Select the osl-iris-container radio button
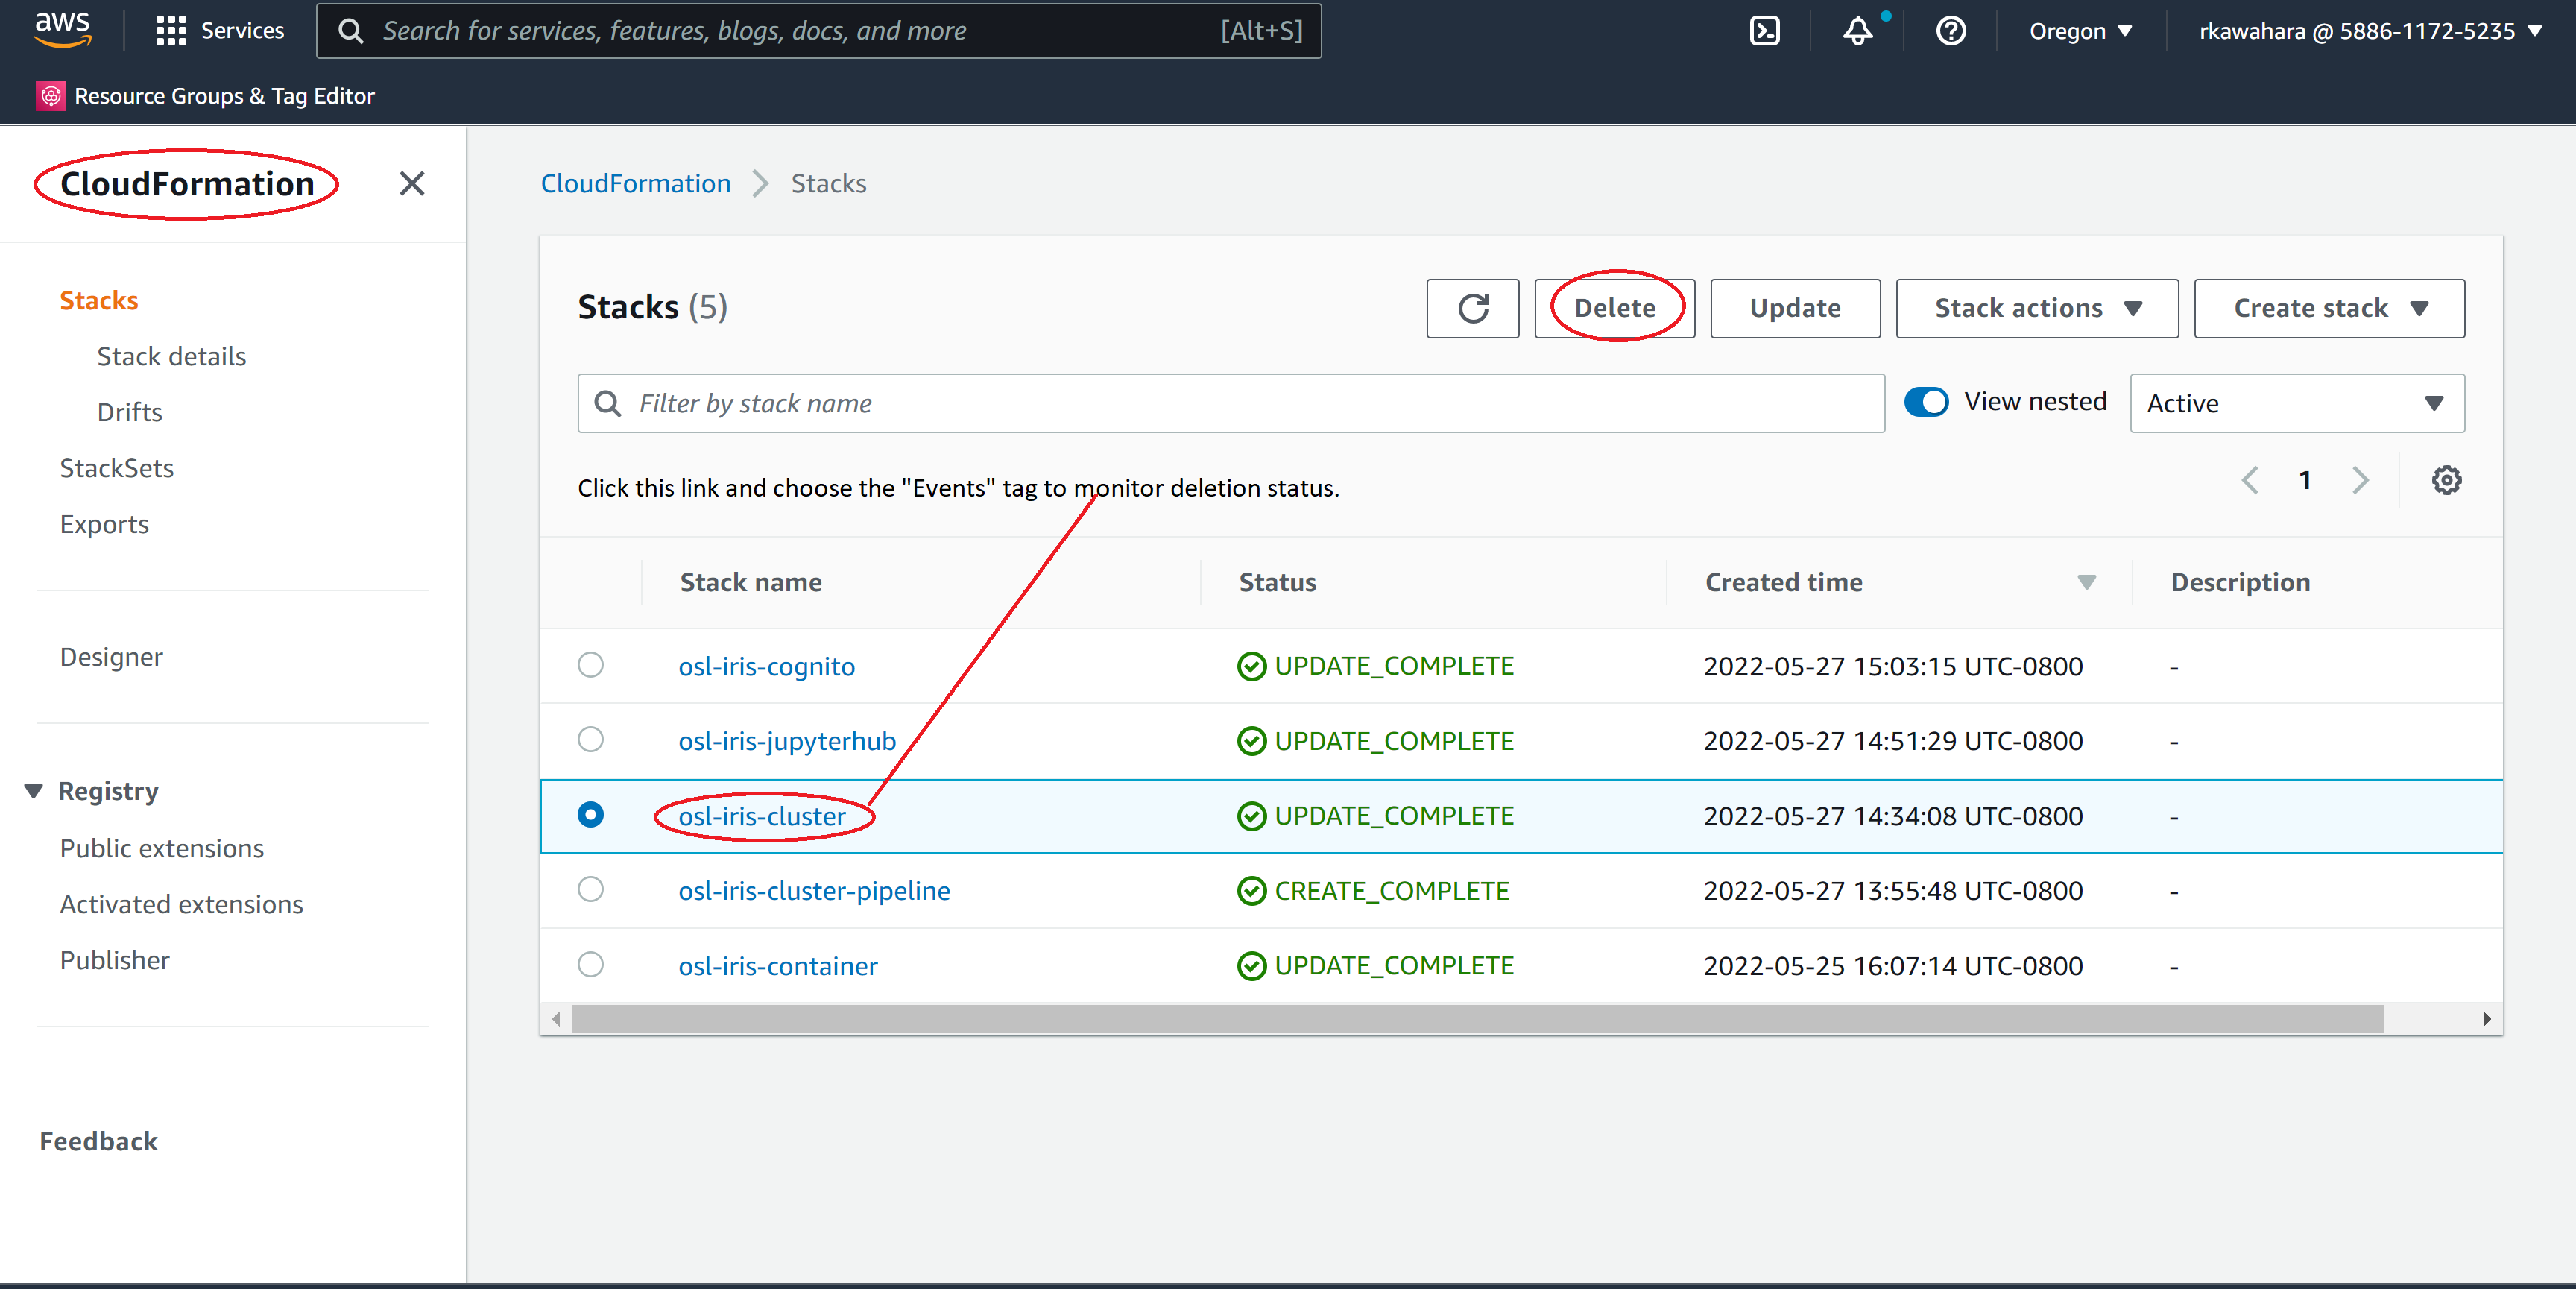The image size is (2576, 1289). pyautogui.click(x=591, y=964)
